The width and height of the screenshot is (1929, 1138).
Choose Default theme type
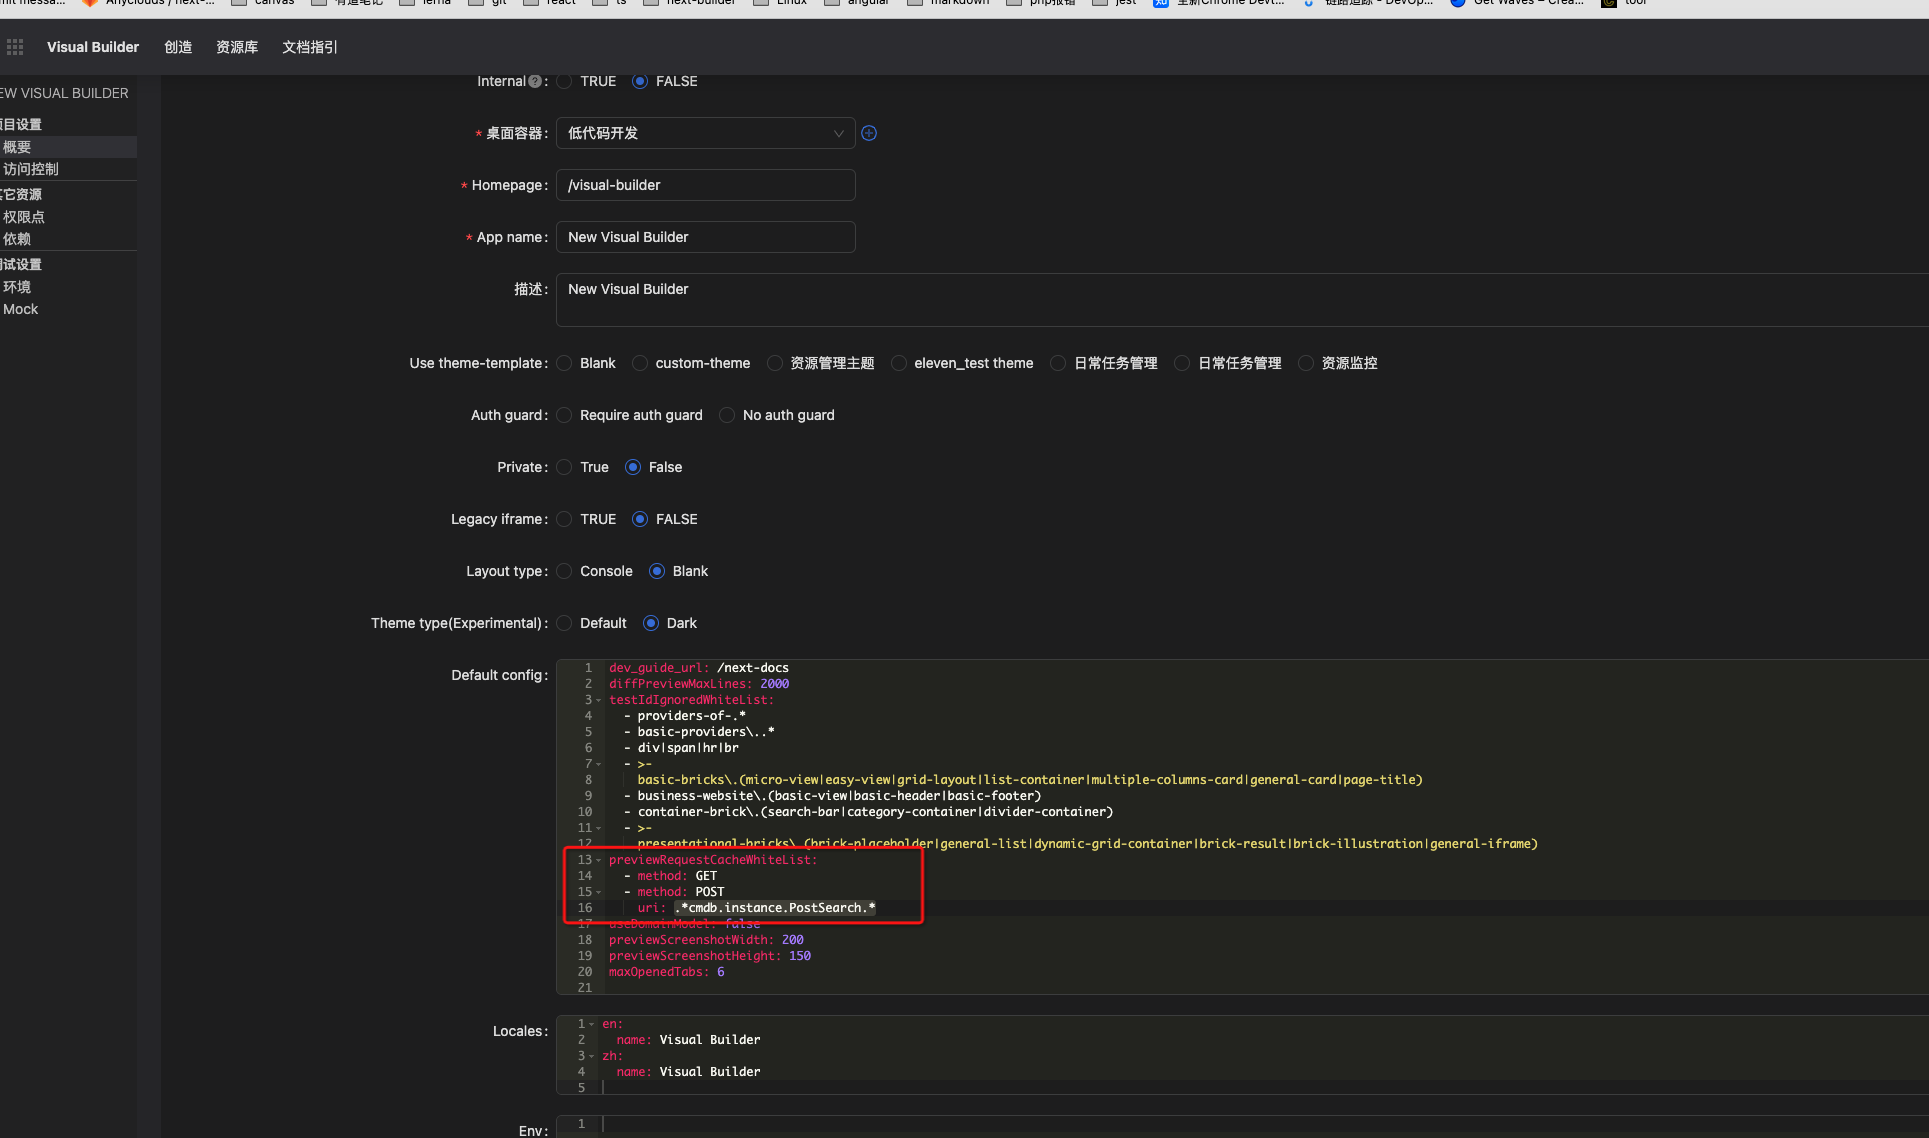(565, 623)
